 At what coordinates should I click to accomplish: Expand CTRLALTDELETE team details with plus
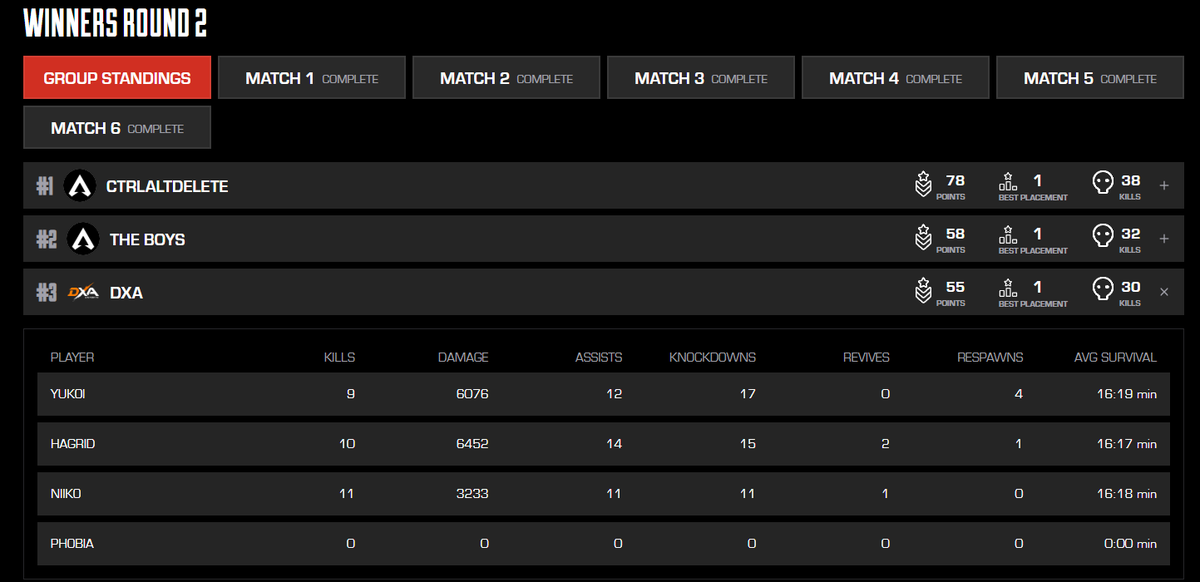1163,186
